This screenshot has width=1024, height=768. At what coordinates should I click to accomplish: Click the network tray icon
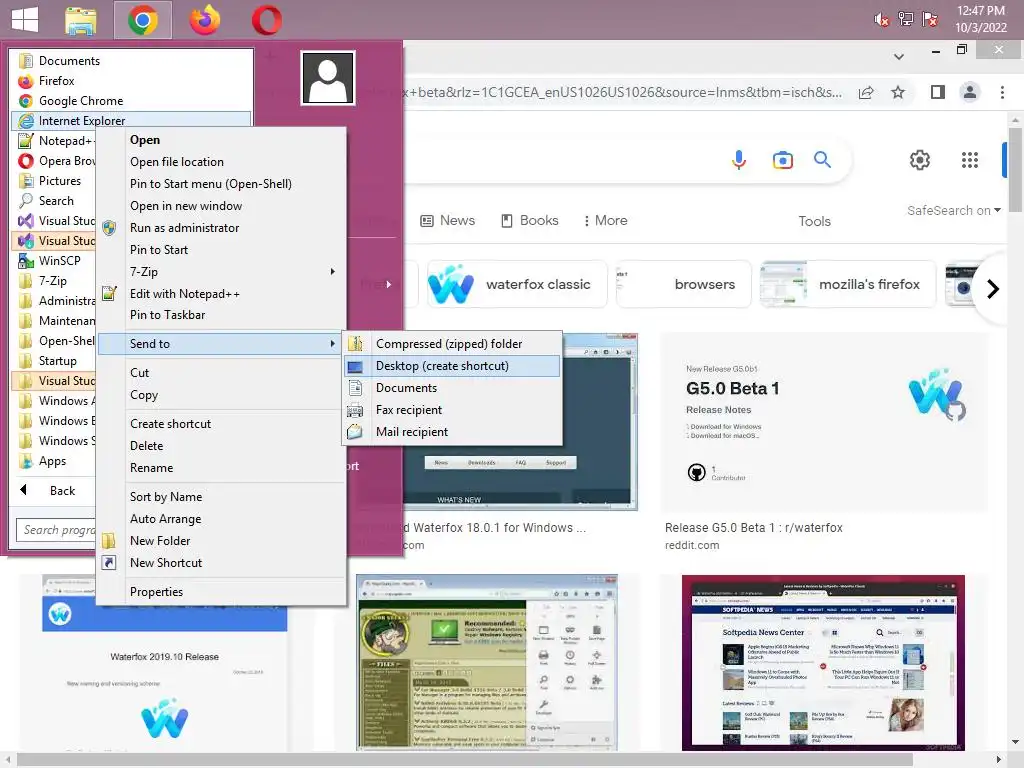[906, 19]
